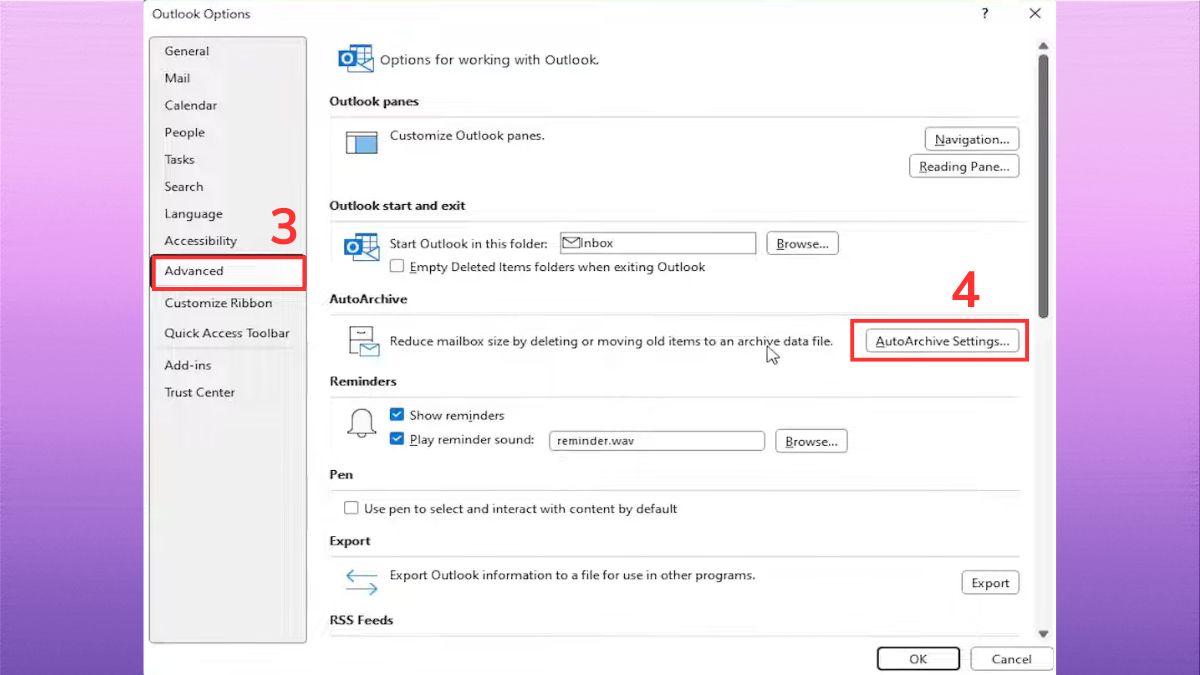
Task: Click the reminder.wav sound file field
Action: (657, 441)
